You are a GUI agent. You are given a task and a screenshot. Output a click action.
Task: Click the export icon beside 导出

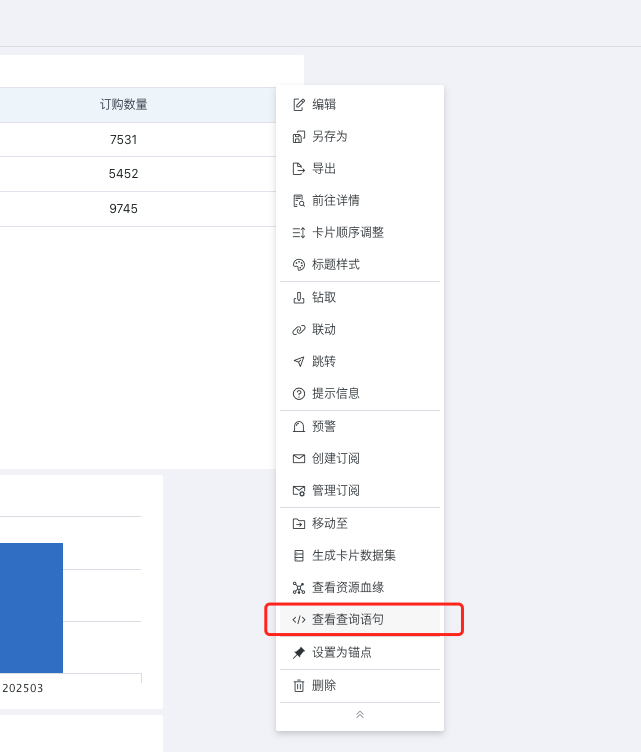click(299, 169)
